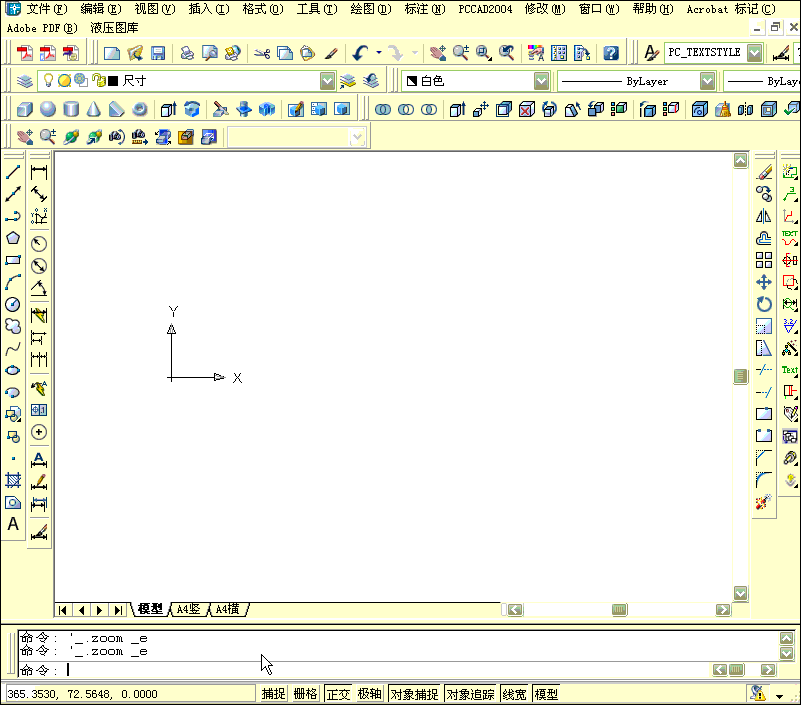801x705 pixels.
Task: Click inside the command line input field
Action: point(200,670)
